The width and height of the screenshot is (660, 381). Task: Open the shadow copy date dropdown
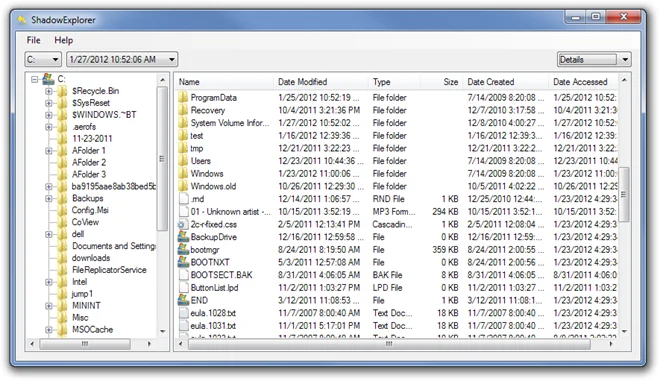tap(122, 59)
